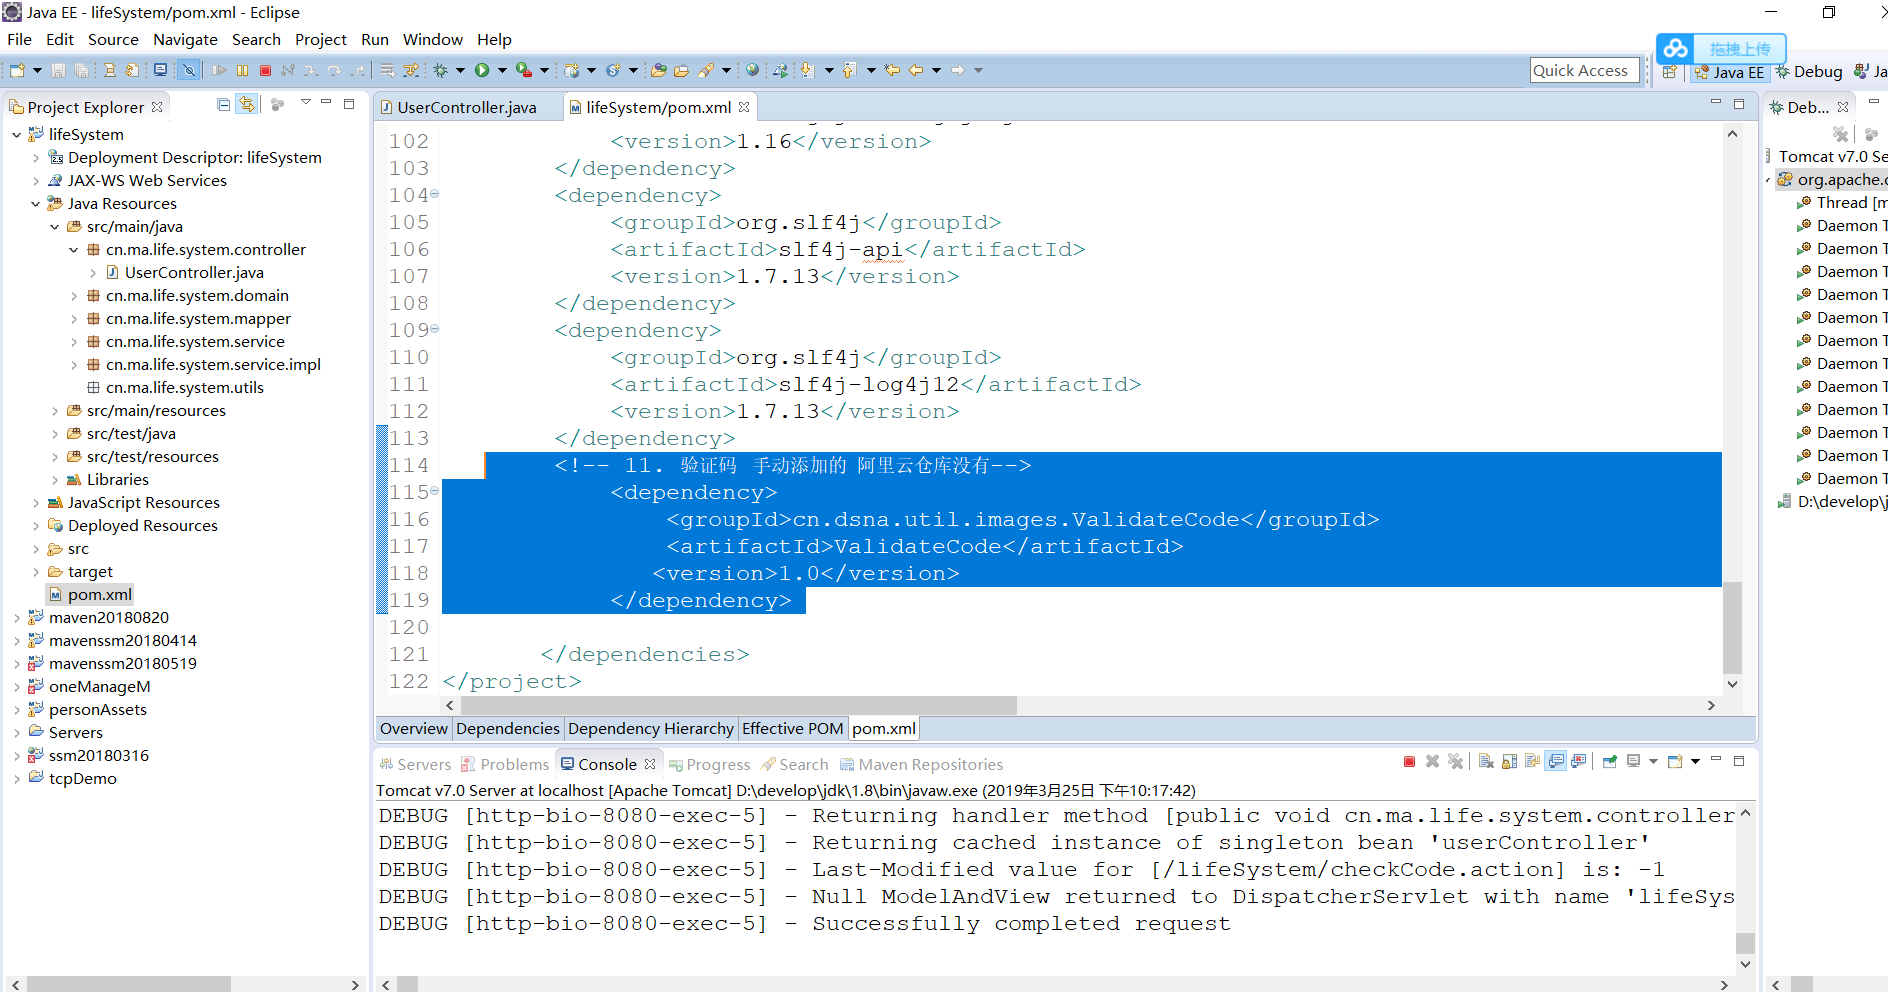
Task: Open the Open Type icon in toolbar
Action: 659,70
